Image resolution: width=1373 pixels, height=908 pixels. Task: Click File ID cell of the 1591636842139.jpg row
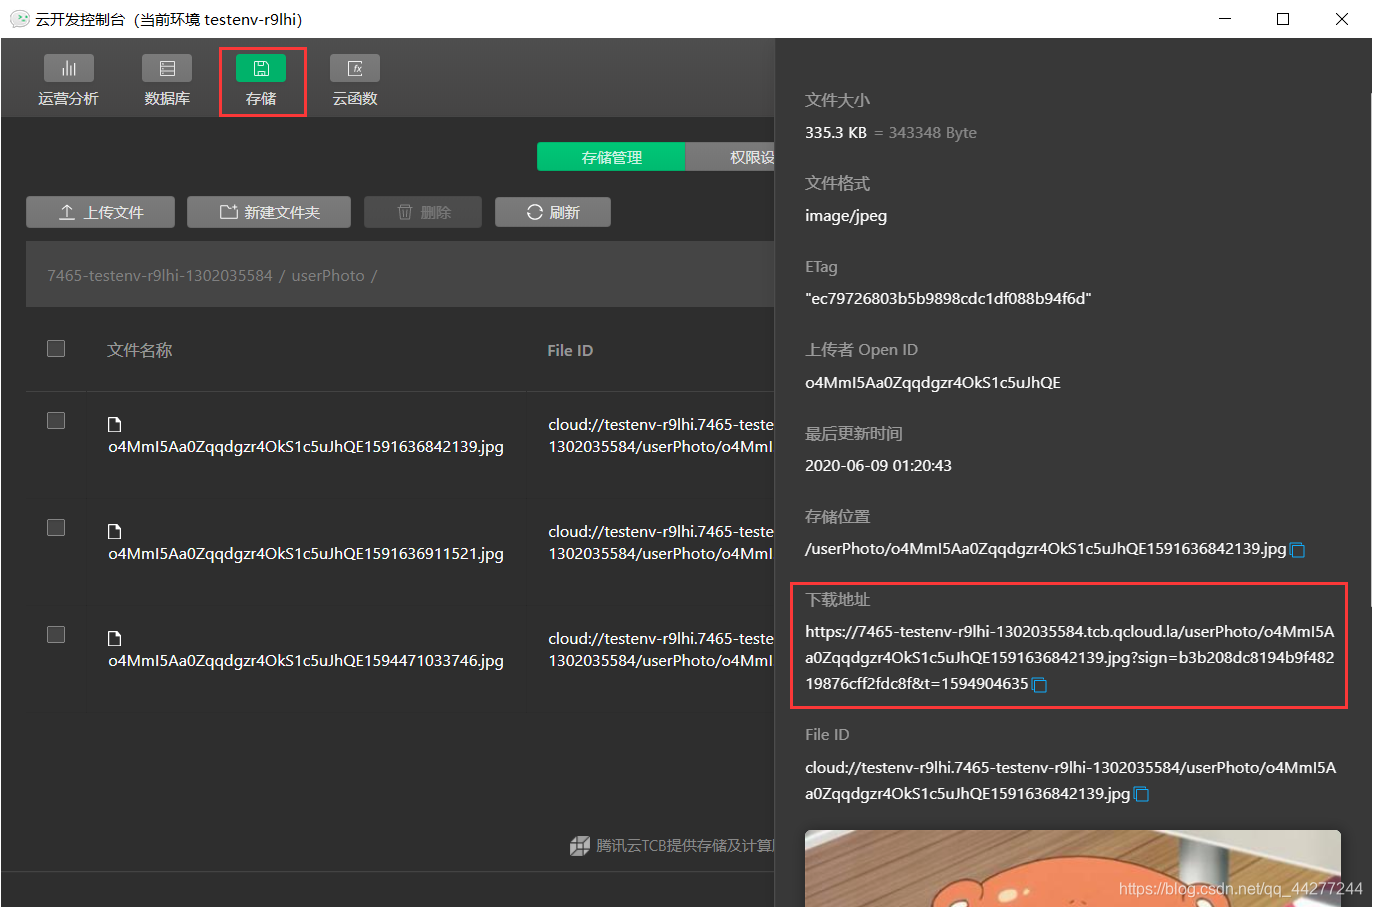pyautogui.click(x=661, y=435)
